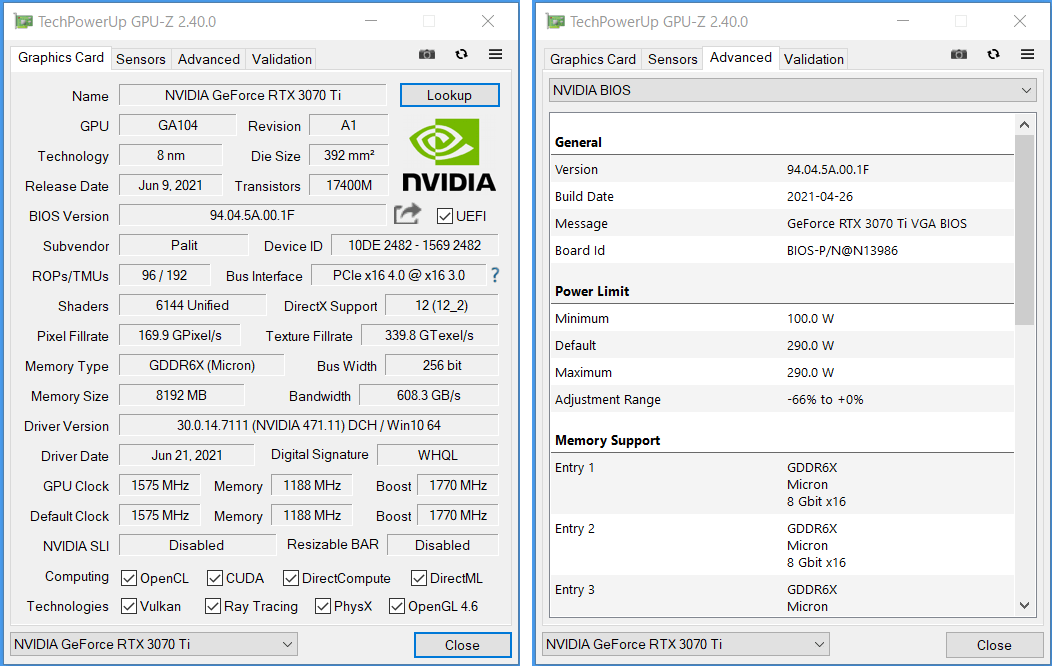The width and height of the screenshot is (1052, 666).
Task: Click the camera icon in right Advanced window
Action: (x=959, y=54)
